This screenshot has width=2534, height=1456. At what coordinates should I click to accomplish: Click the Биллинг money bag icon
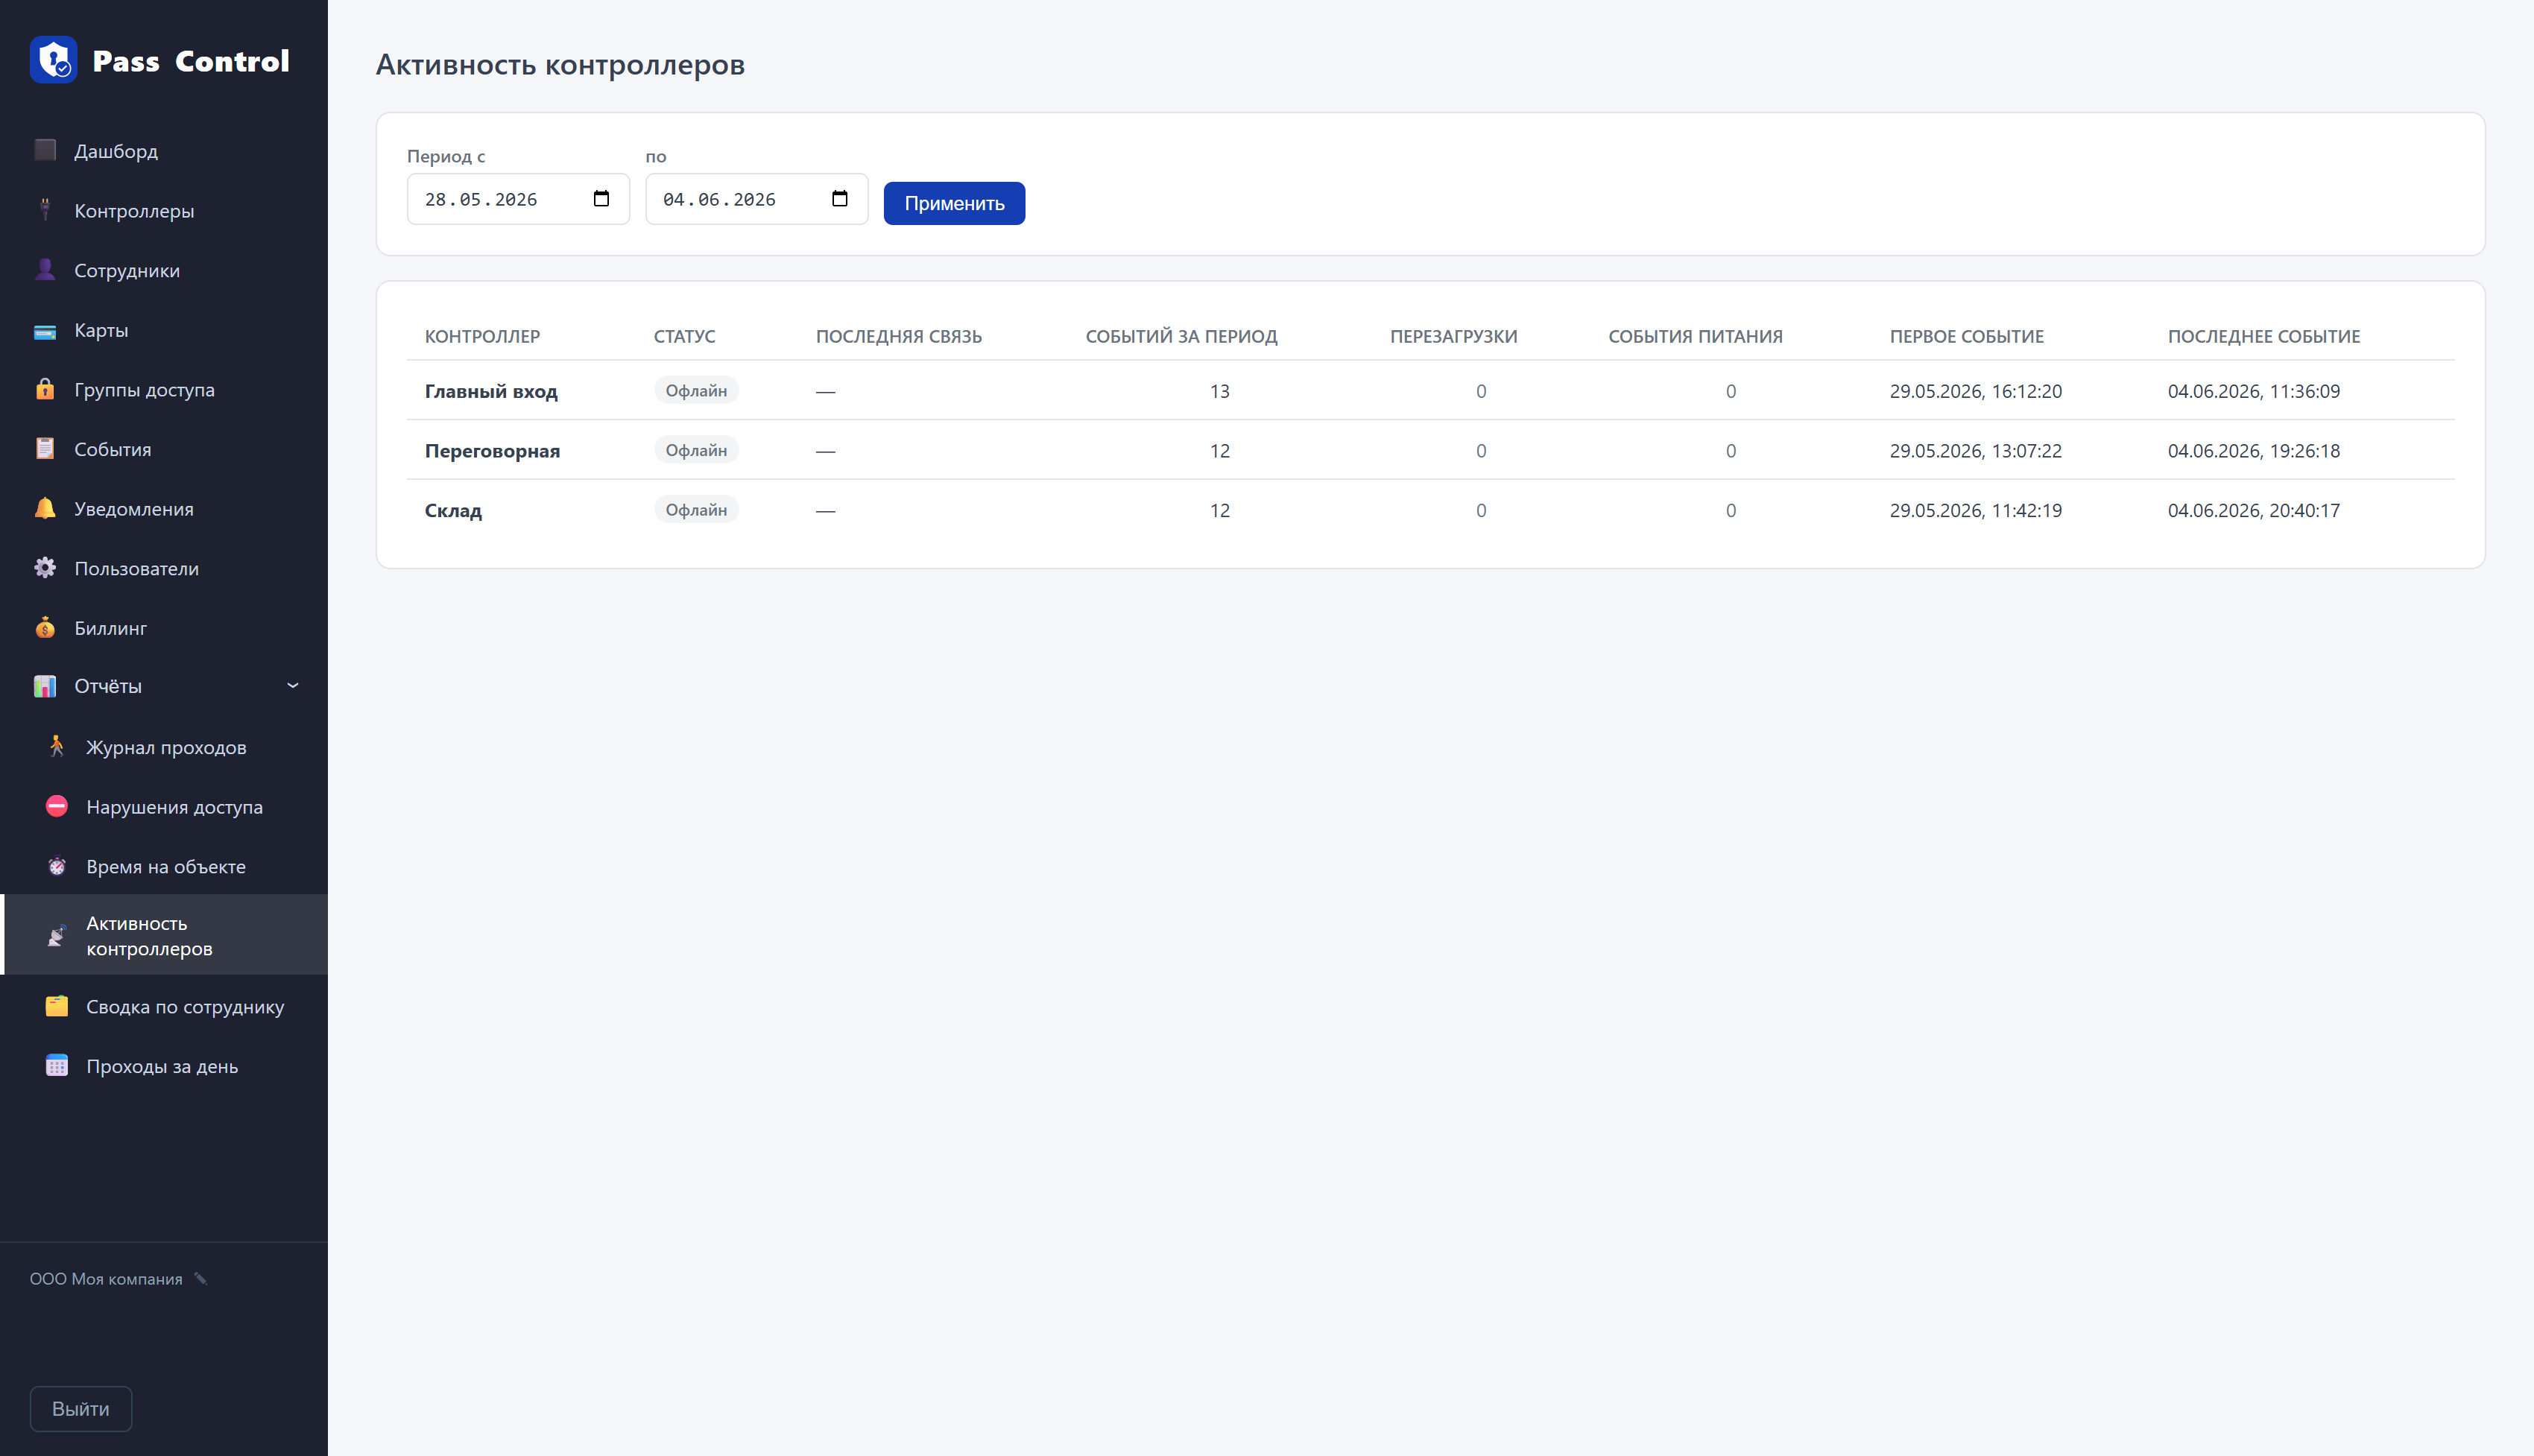[x=45, y=628]
